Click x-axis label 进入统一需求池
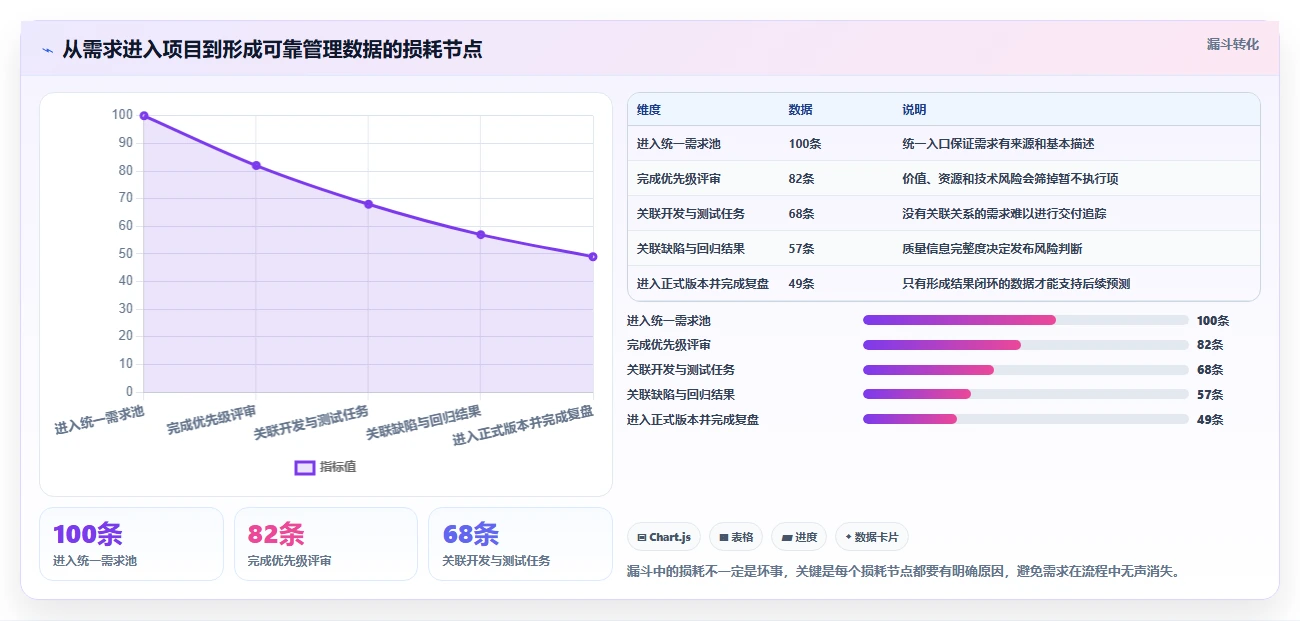Image resolution: width=1300 pixels, height=621 pixels. coord(99,419)
